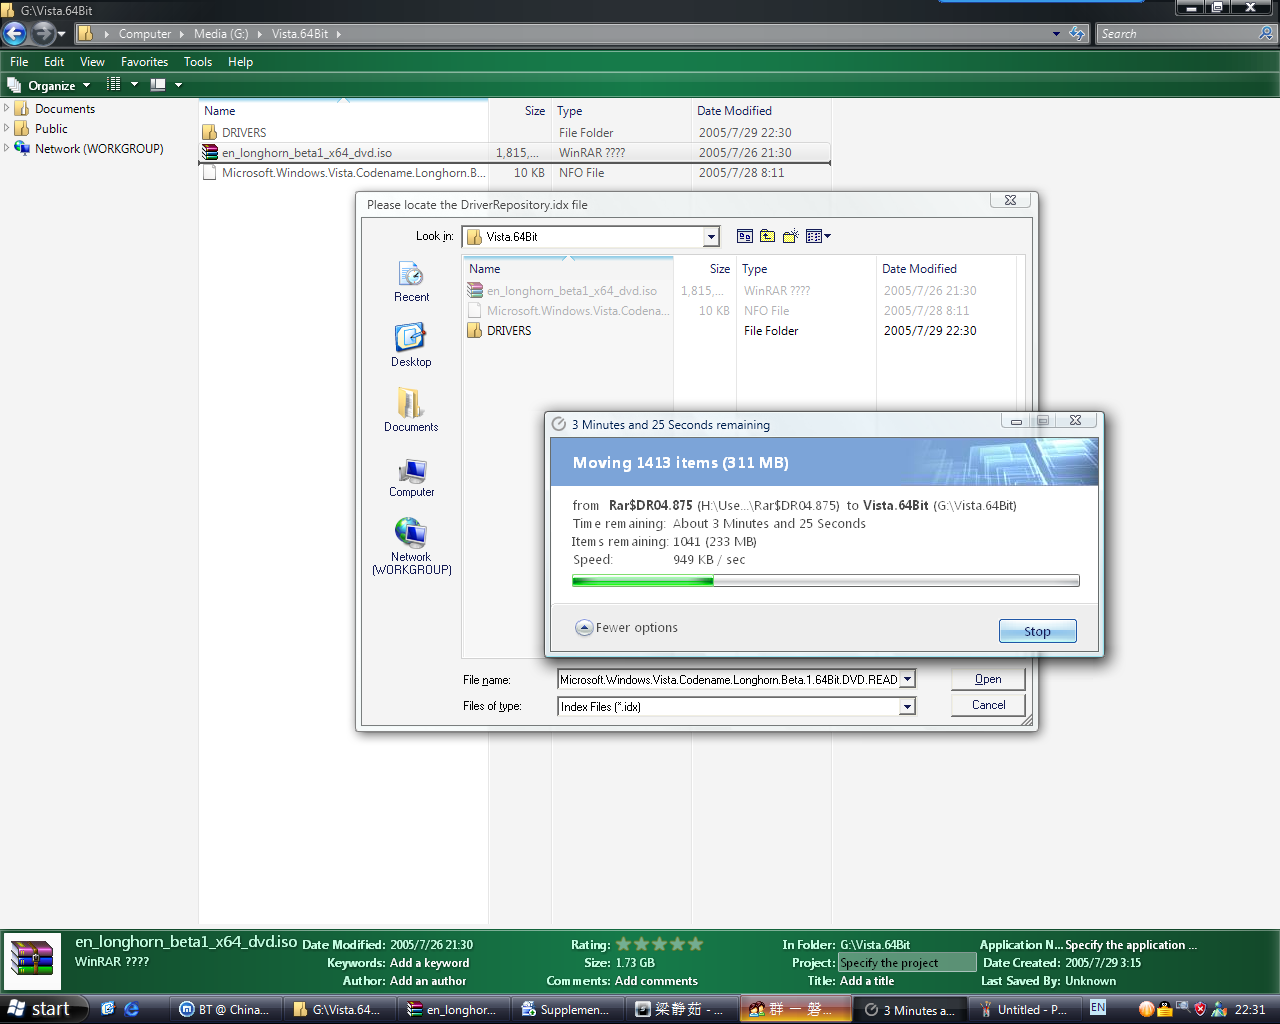Open Documents in dialog places bar
The height and width of the screenshot is (1024, 1280).
click(x=411, y=410)
